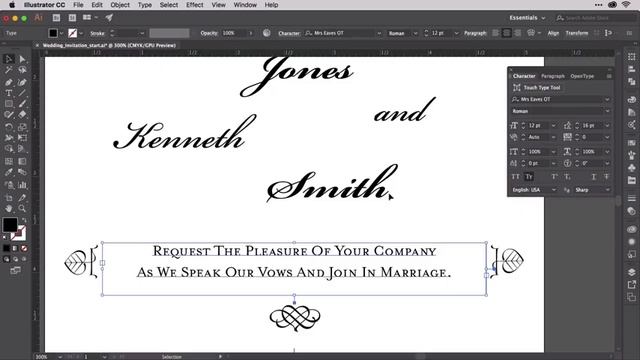
Task: Select the Type tool in toolbar
Action: (9, 93)
